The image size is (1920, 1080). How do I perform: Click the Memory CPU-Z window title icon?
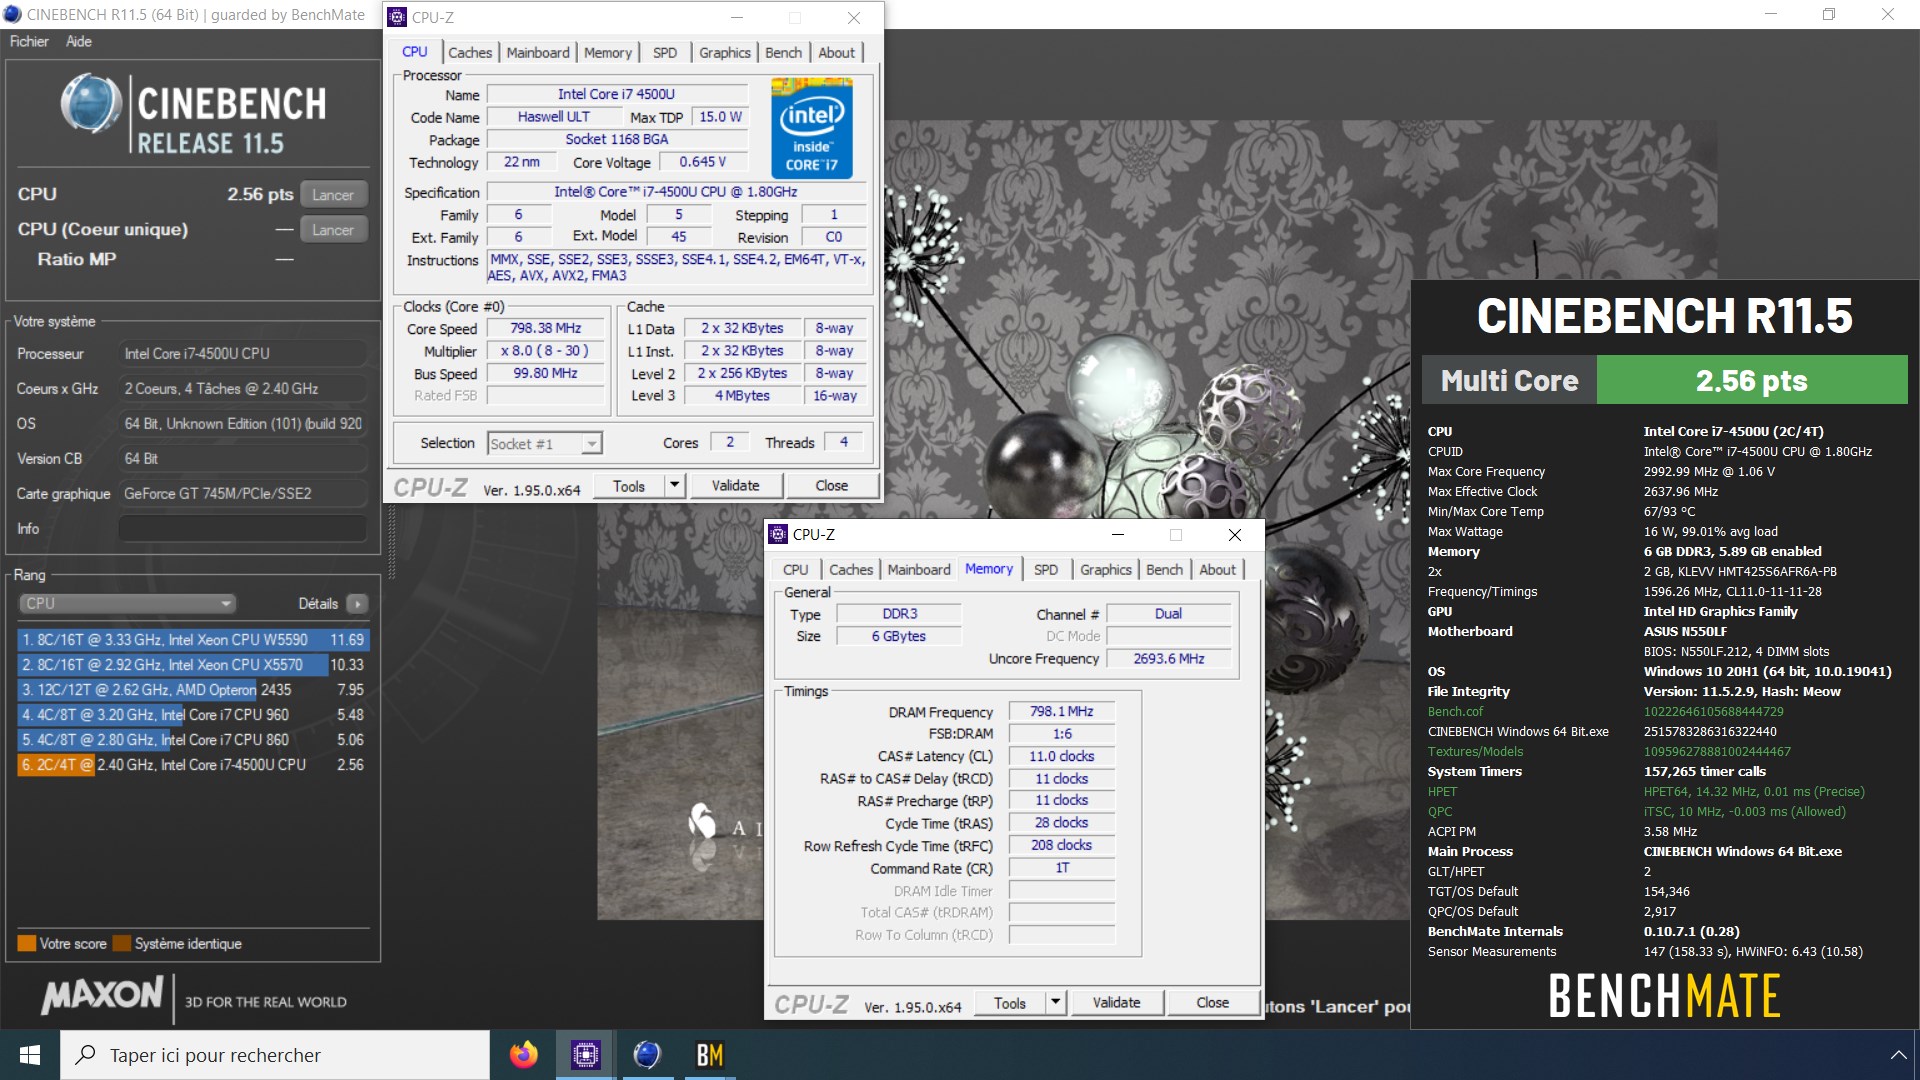(778, 534)
